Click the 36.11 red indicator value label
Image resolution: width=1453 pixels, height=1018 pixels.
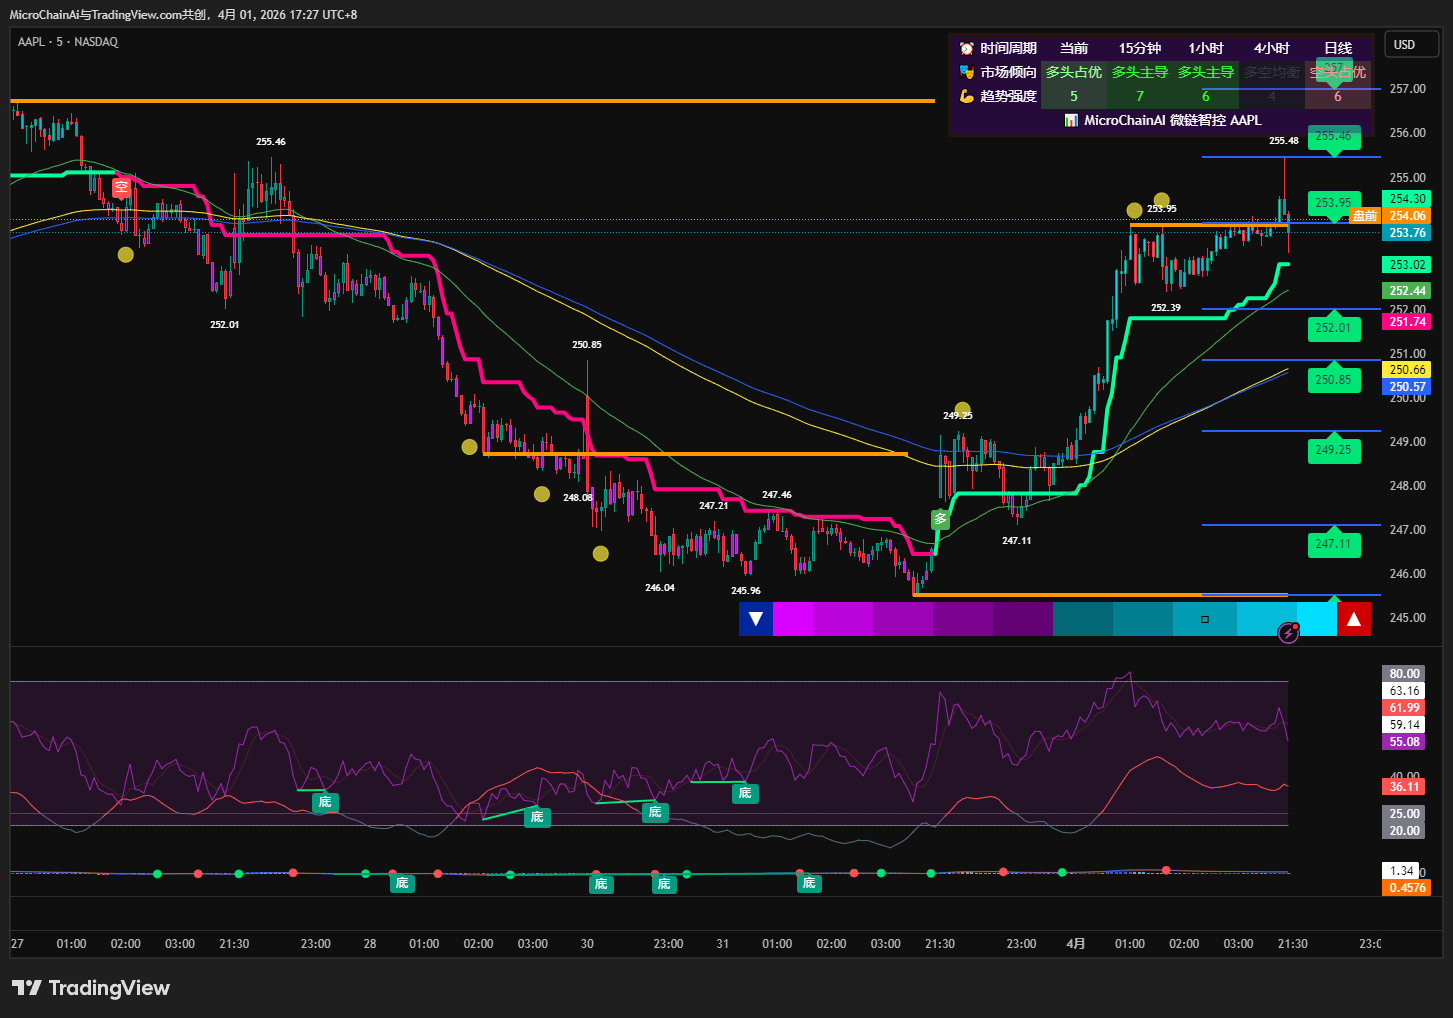[1405, 787]
